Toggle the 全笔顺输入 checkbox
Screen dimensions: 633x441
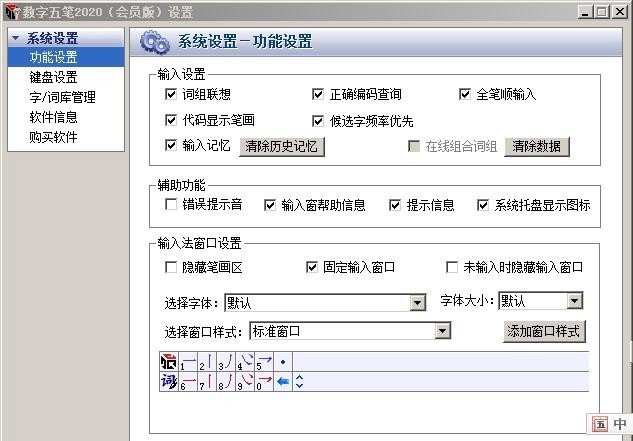tap(465, 94)
